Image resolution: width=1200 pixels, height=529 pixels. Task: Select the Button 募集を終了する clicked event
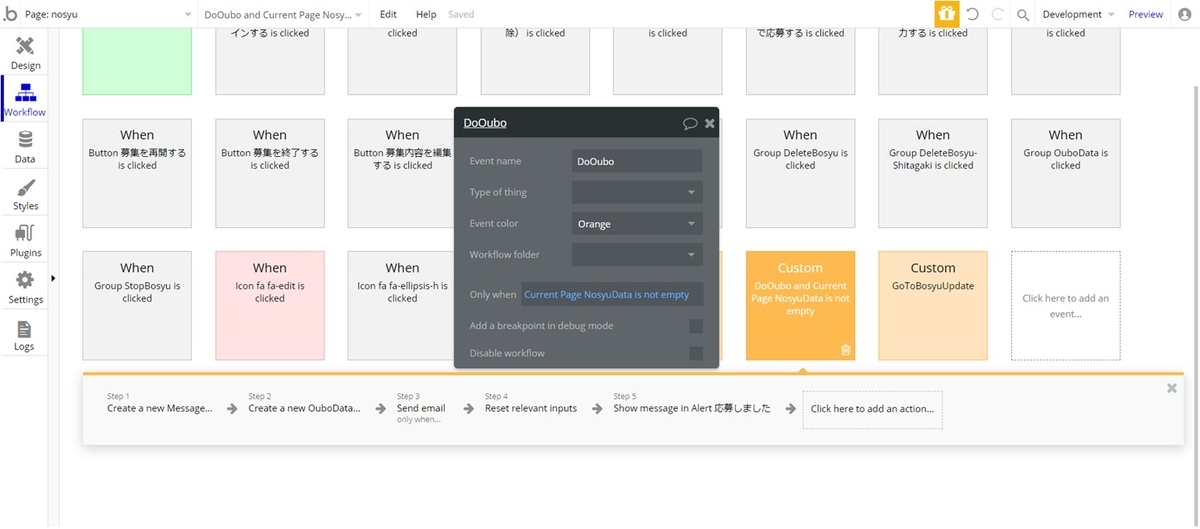(x=270, y=173)
